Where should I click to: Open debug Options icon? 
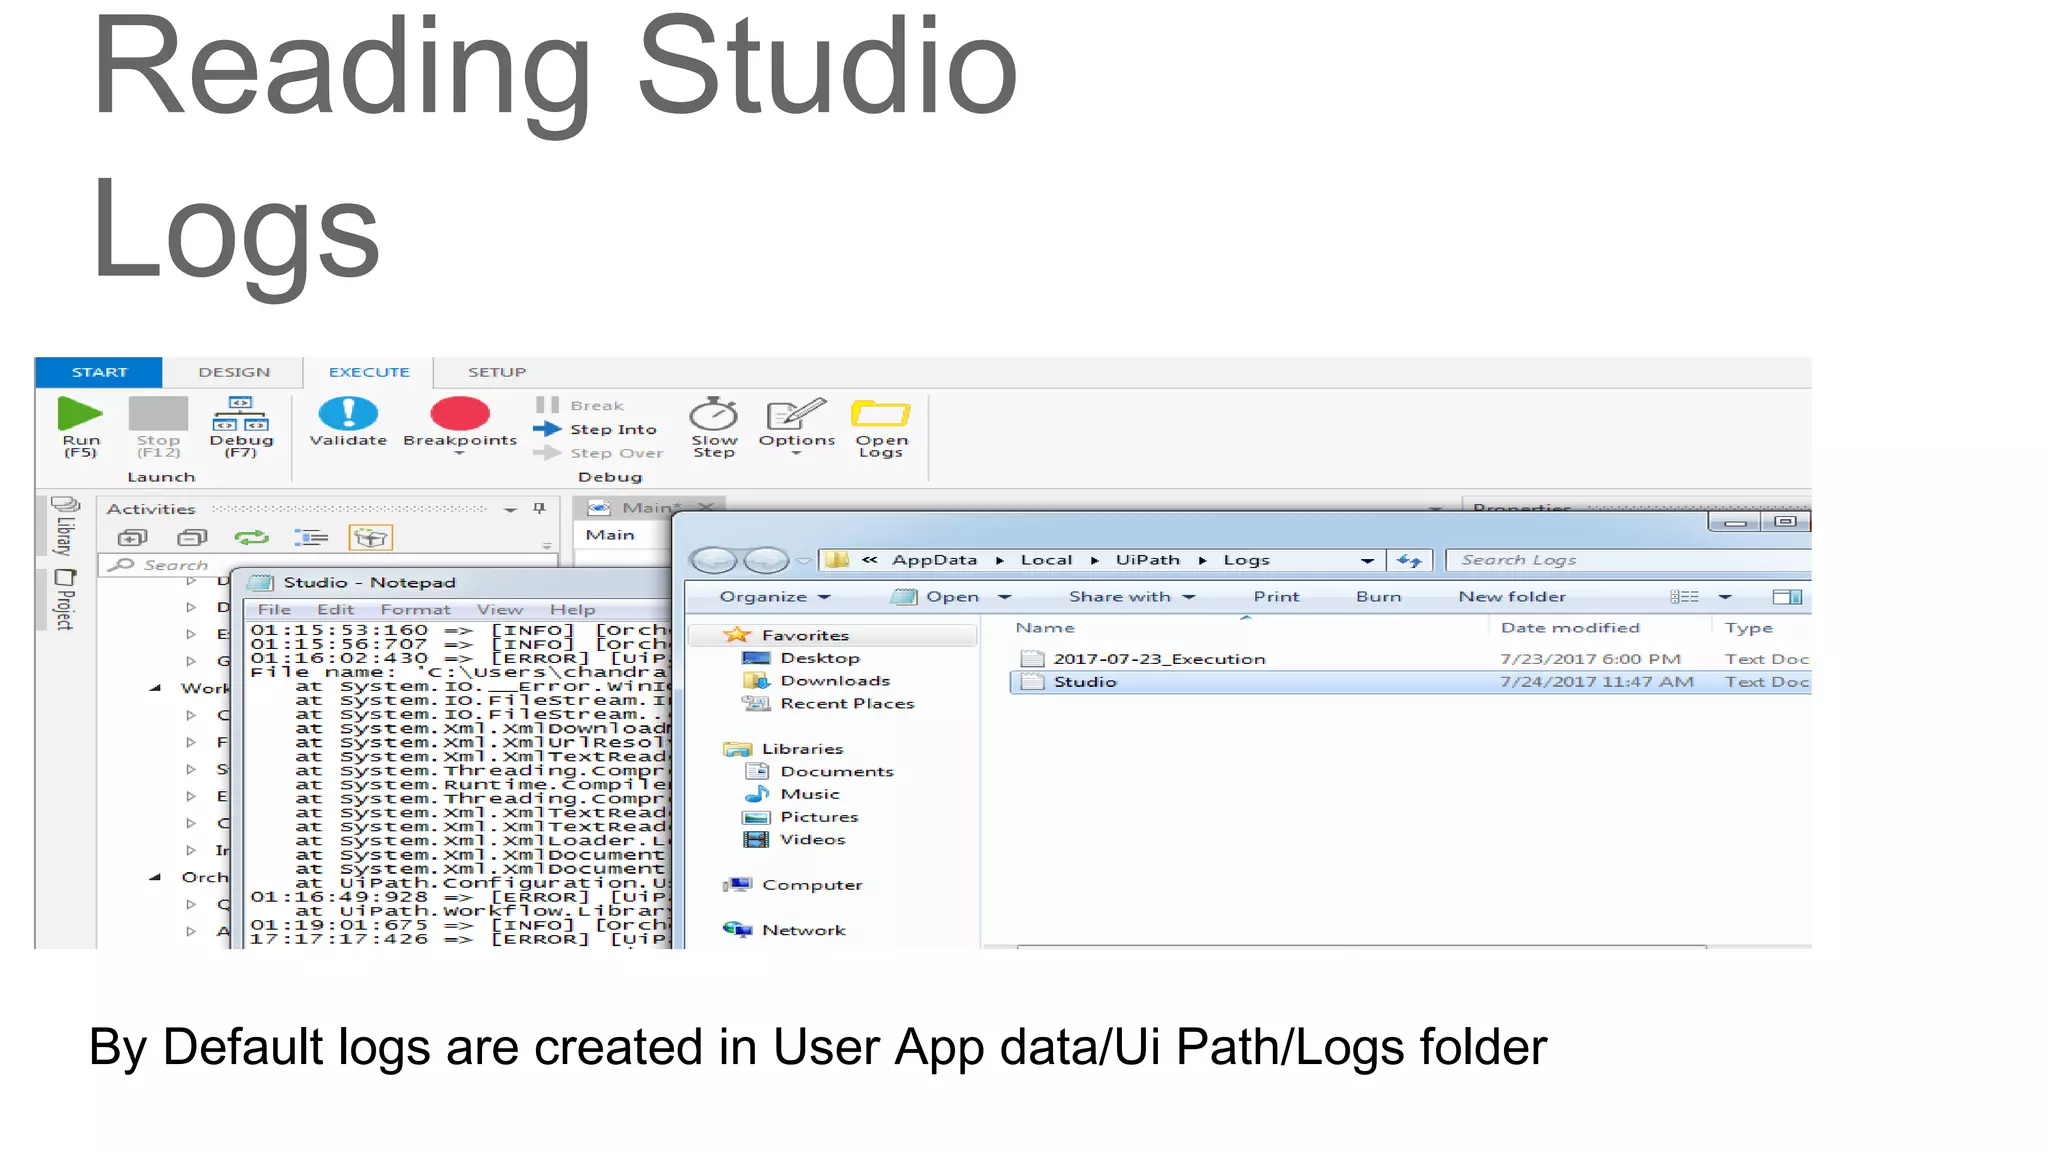tap(796, 413)
